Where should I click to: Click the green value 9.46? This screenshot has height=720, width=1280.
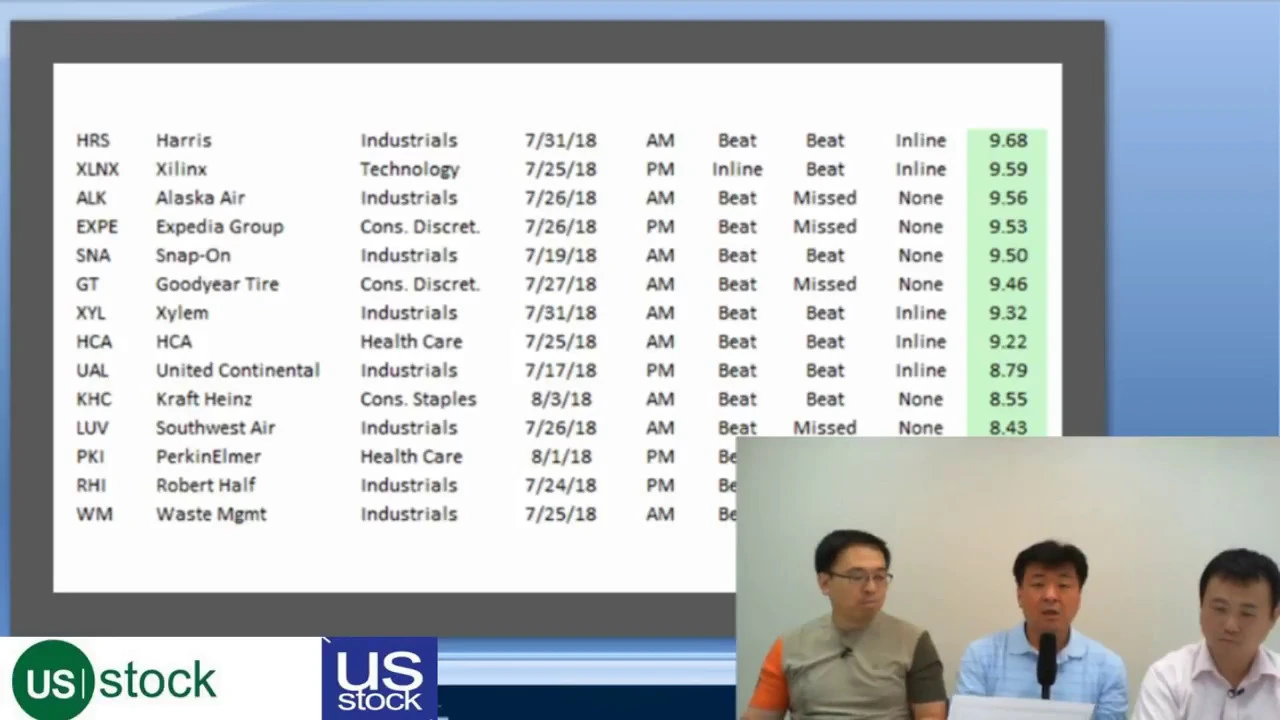pyautogui.click(x=1008, y=284)
